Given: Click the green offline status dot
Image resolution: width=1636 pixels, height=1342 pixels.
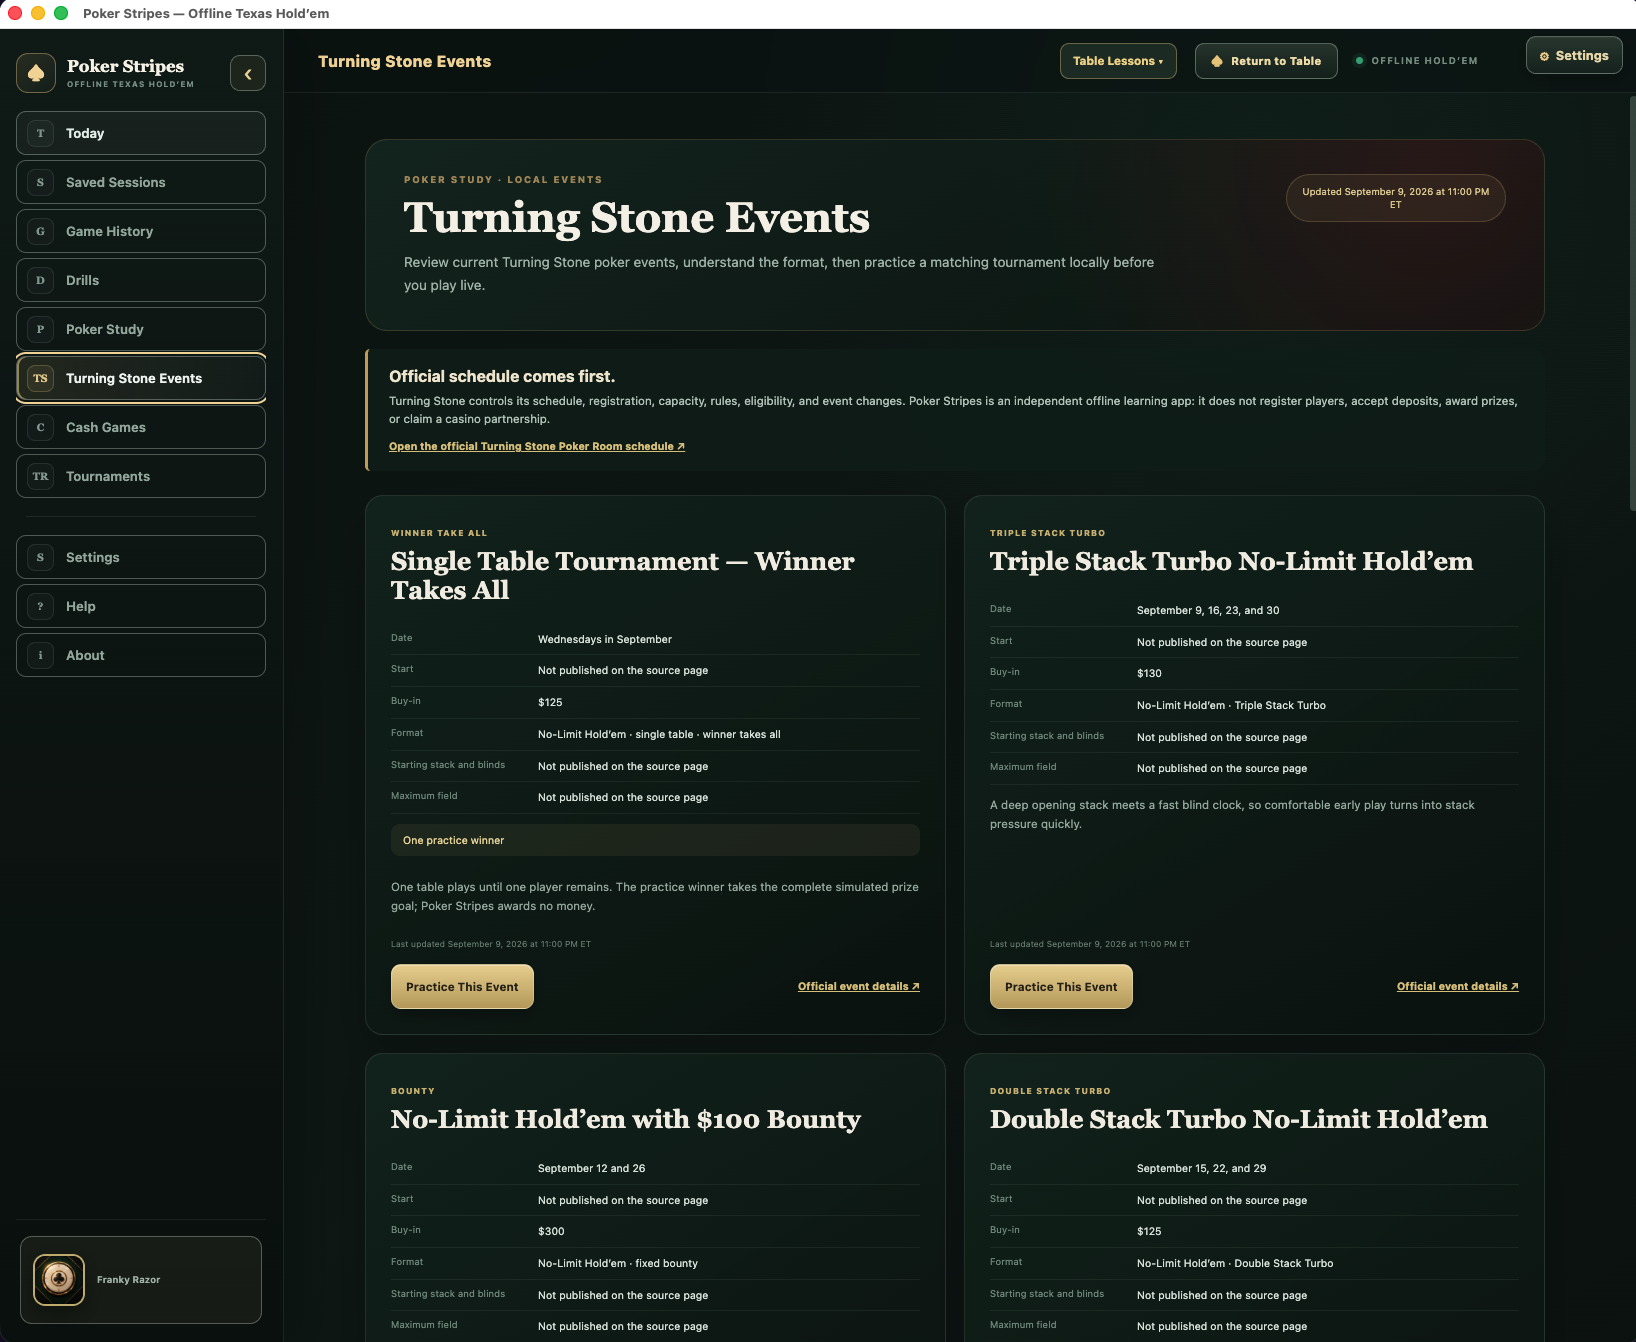Looking at the screenshot, I should tap(1359, 61).
